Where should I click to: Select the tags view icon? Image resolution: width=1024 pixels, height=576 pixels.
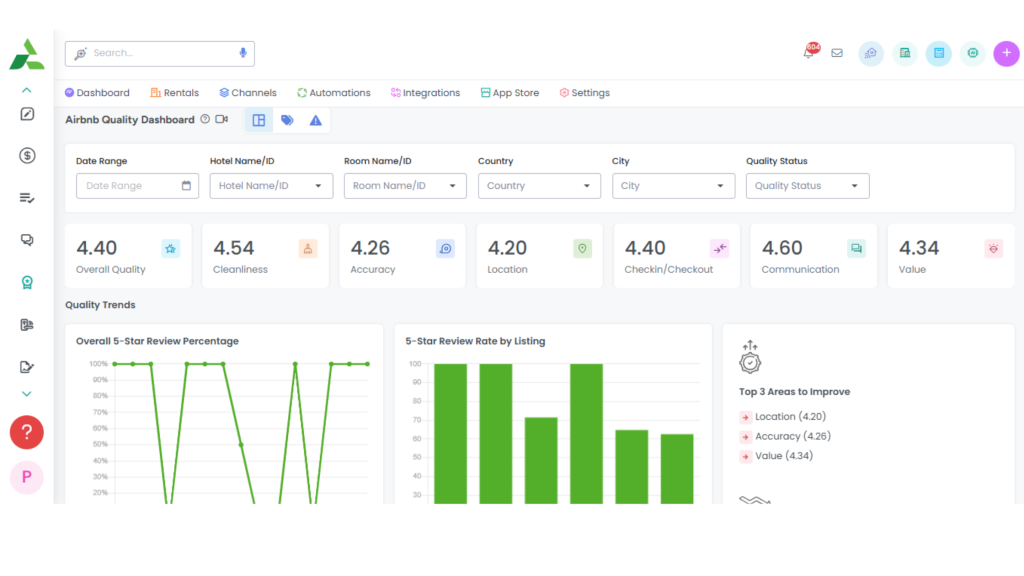[287, 120]
